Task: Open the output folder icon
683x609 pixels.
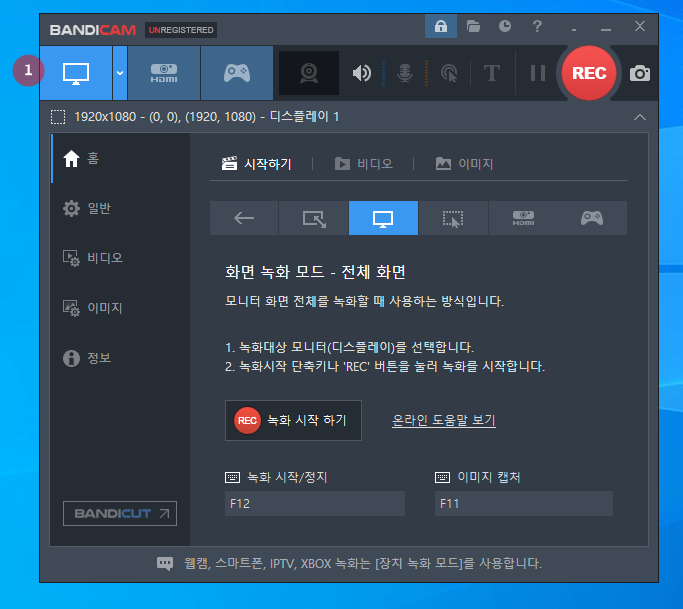Action: coord(473,26)
